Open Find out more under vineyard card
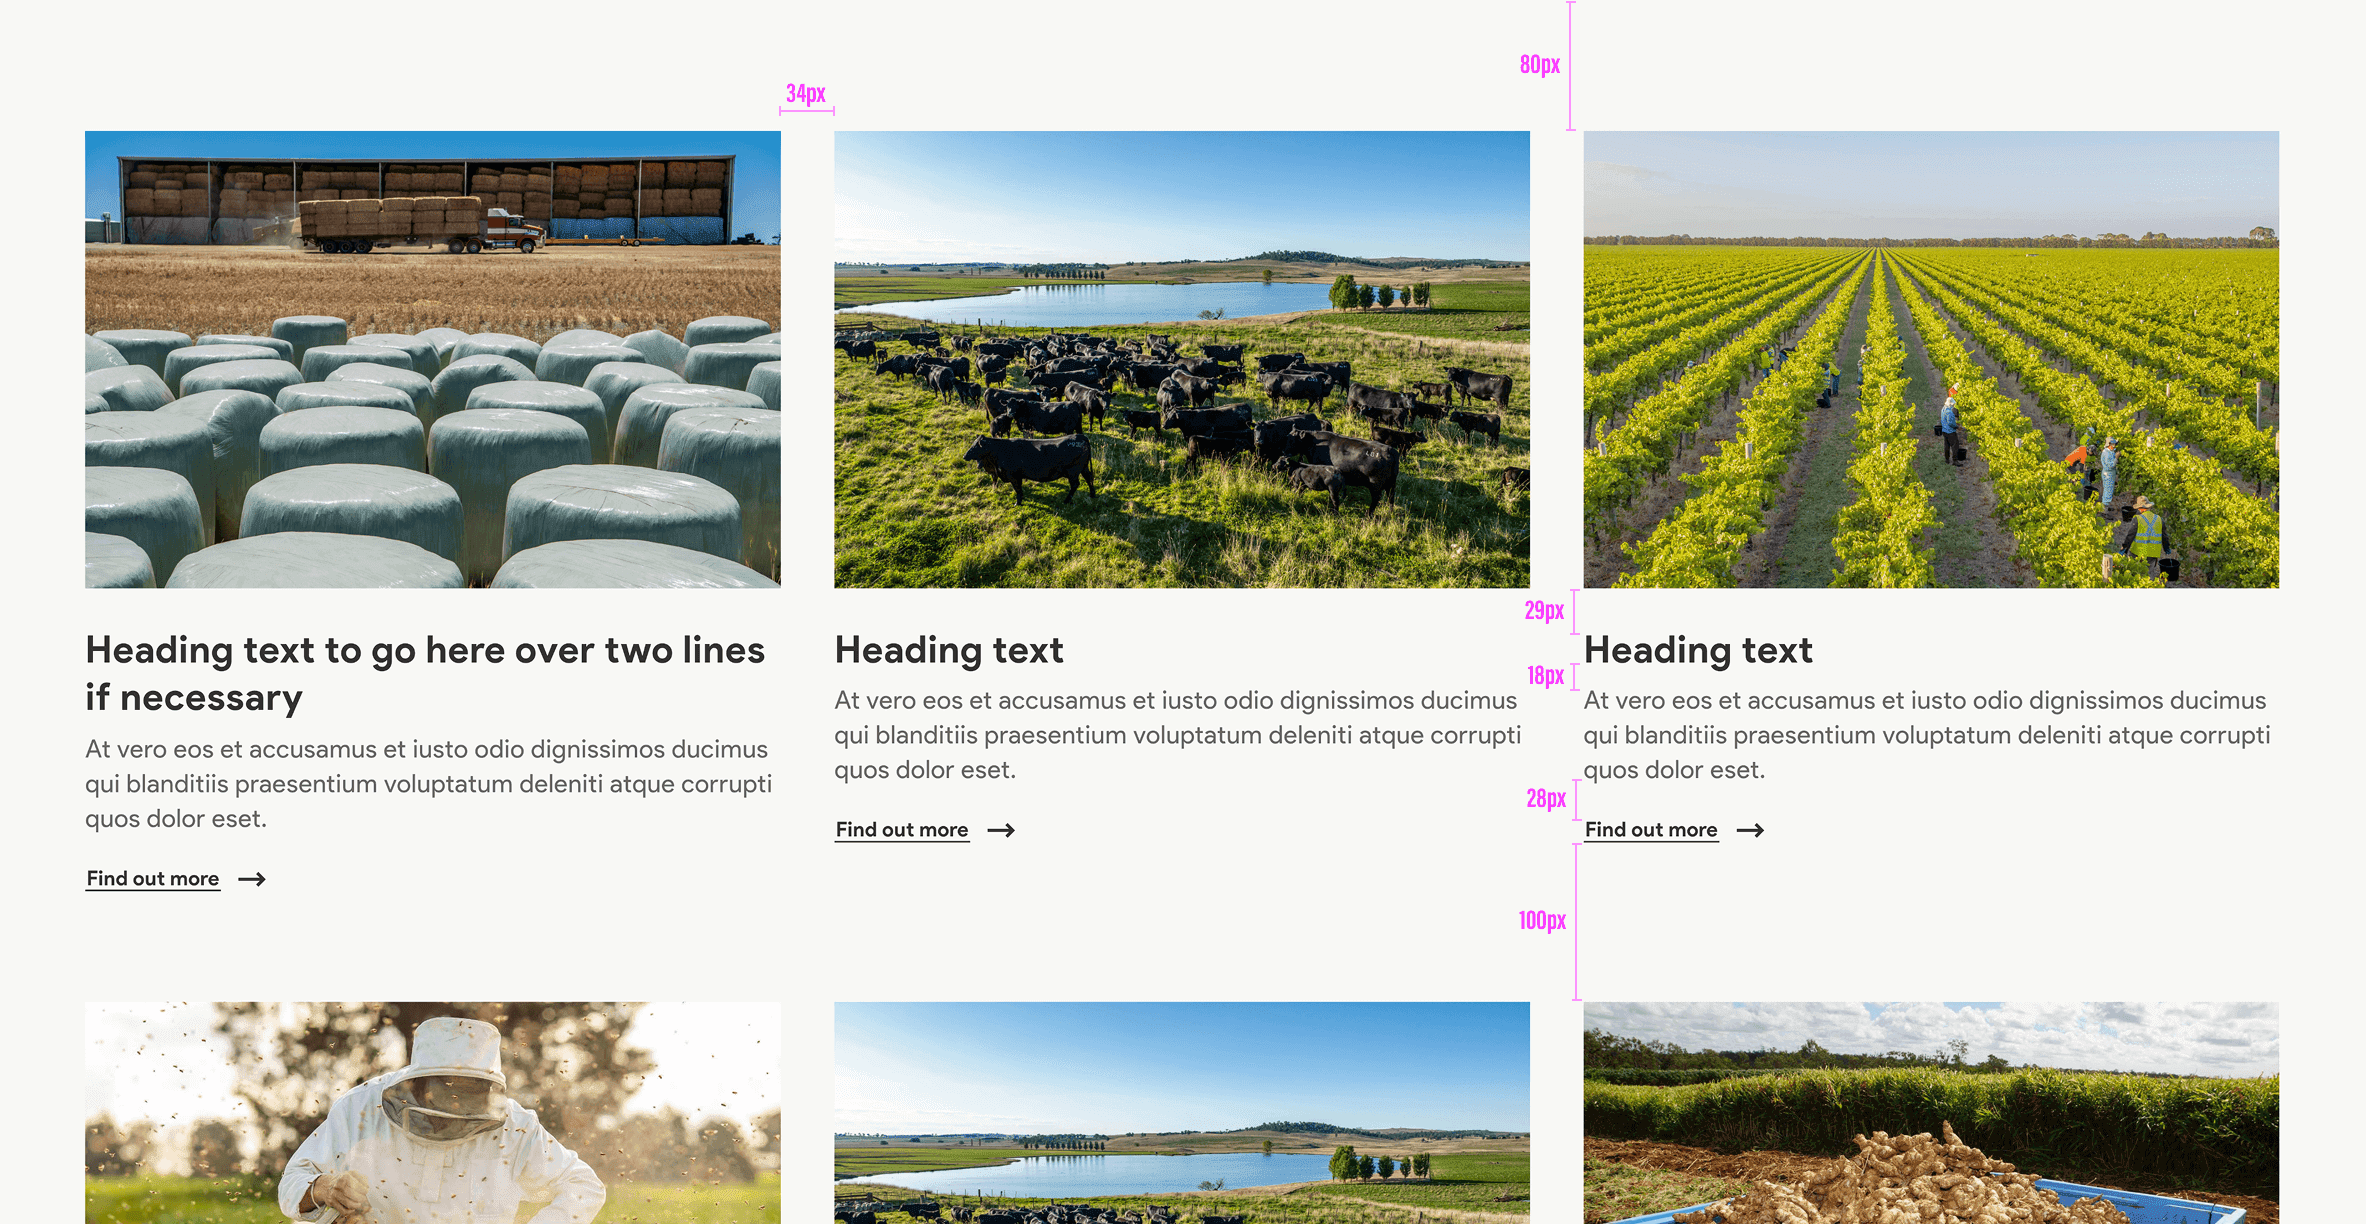 [1651, 830]
